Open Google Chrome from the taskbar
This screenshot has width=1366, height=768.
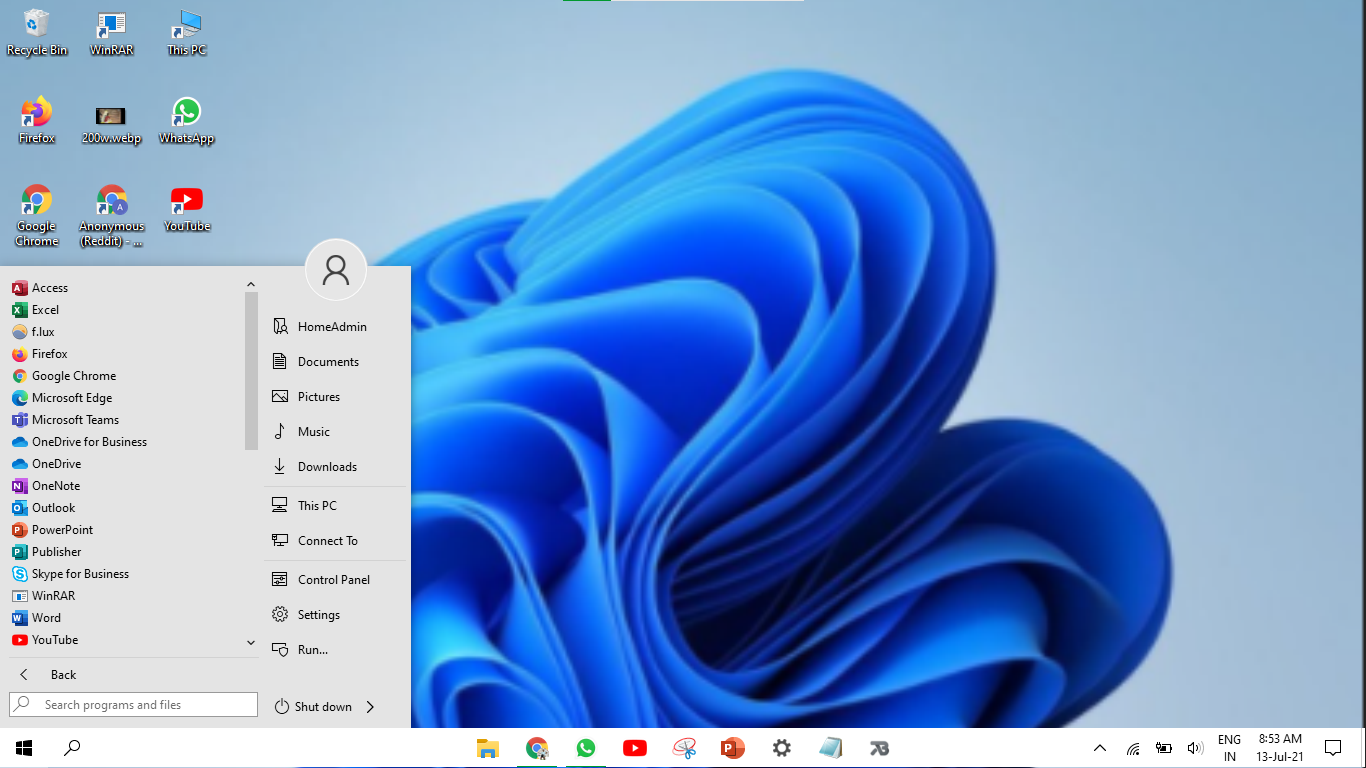pyautogui.click(x=537, y=747)
